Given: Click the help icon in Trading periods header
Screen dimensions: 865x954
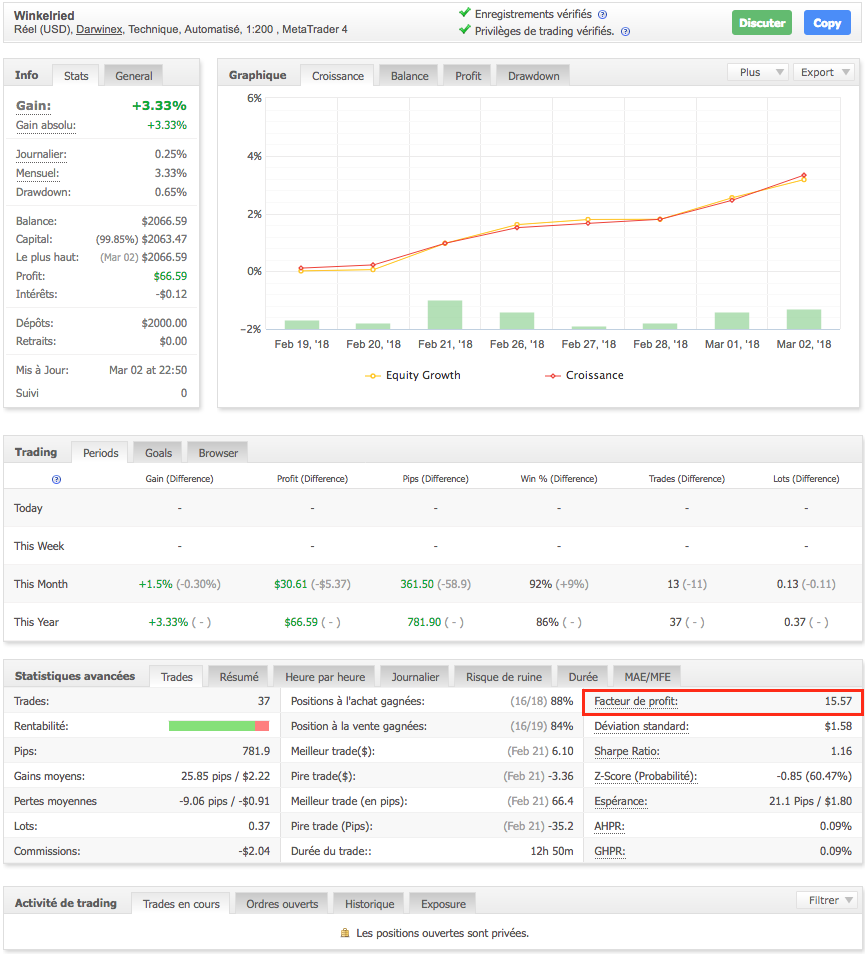Looking at the screenshot, I should point(57,479).
